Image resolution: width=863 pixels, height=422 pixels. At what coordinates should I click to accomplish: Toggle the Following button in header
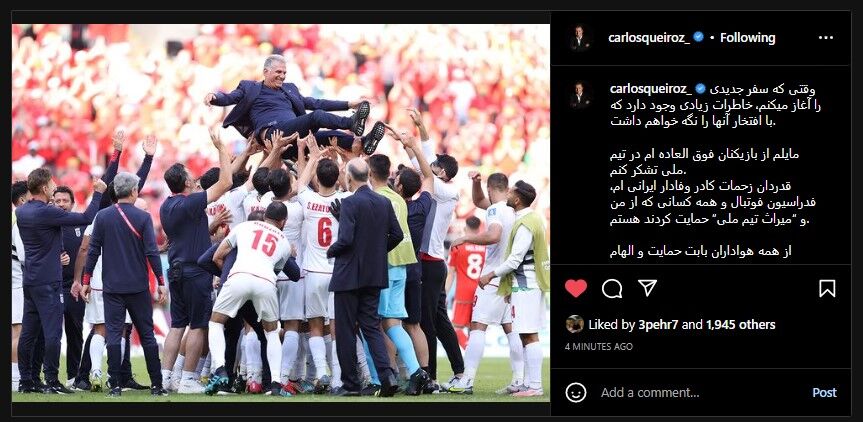click(747, 38)
